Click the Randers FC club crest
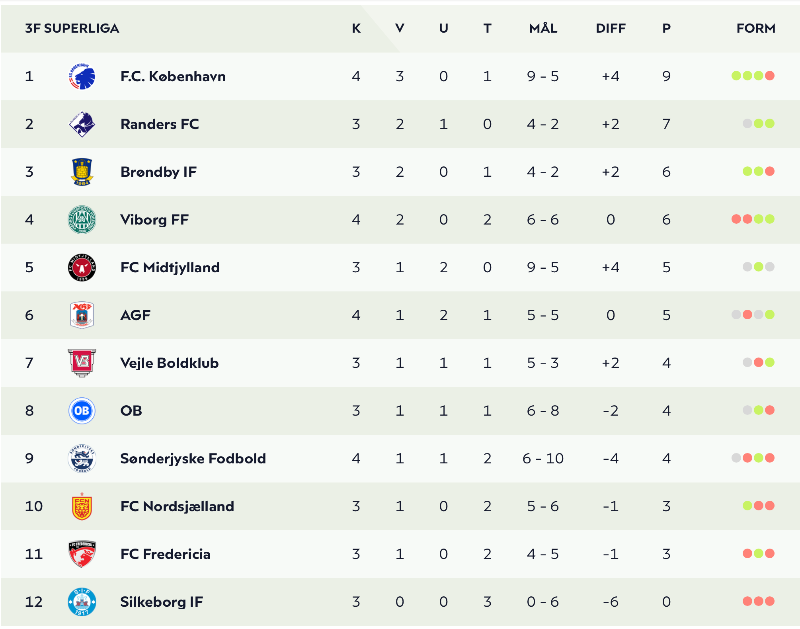This screenshot has width=800, height=629. point(82,124)
